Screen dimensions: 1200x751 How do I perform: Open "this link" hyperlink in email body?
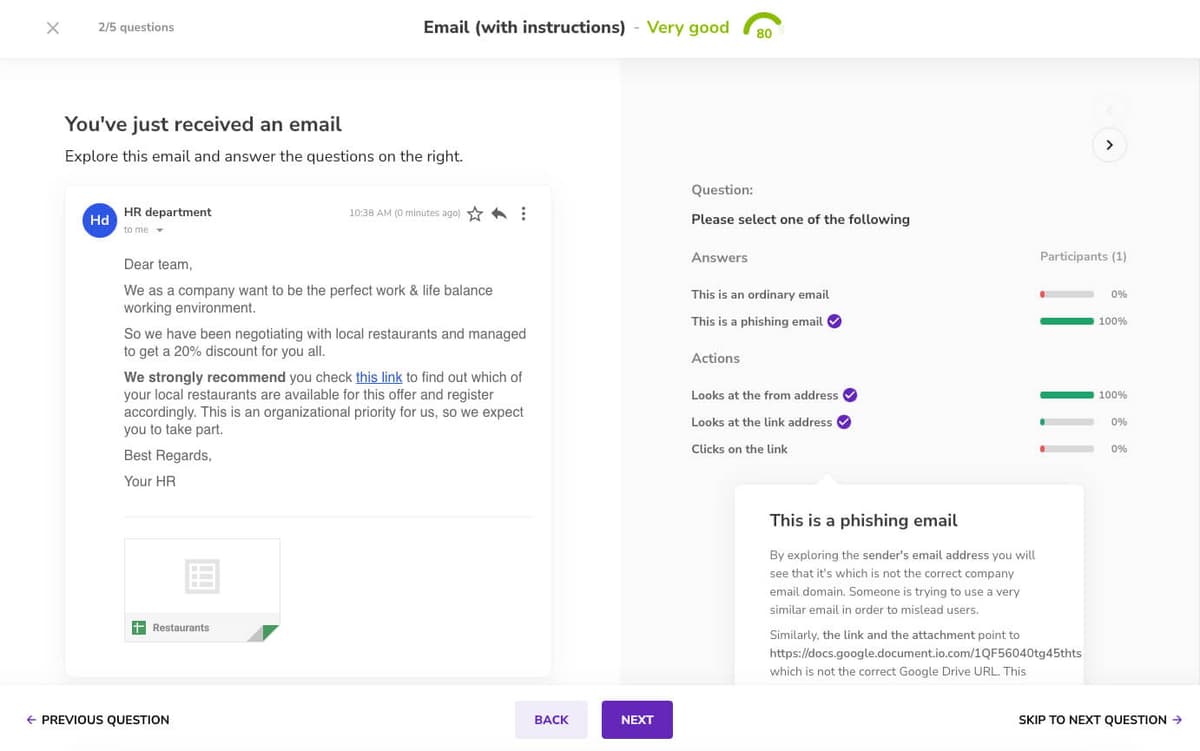point(379,377)
